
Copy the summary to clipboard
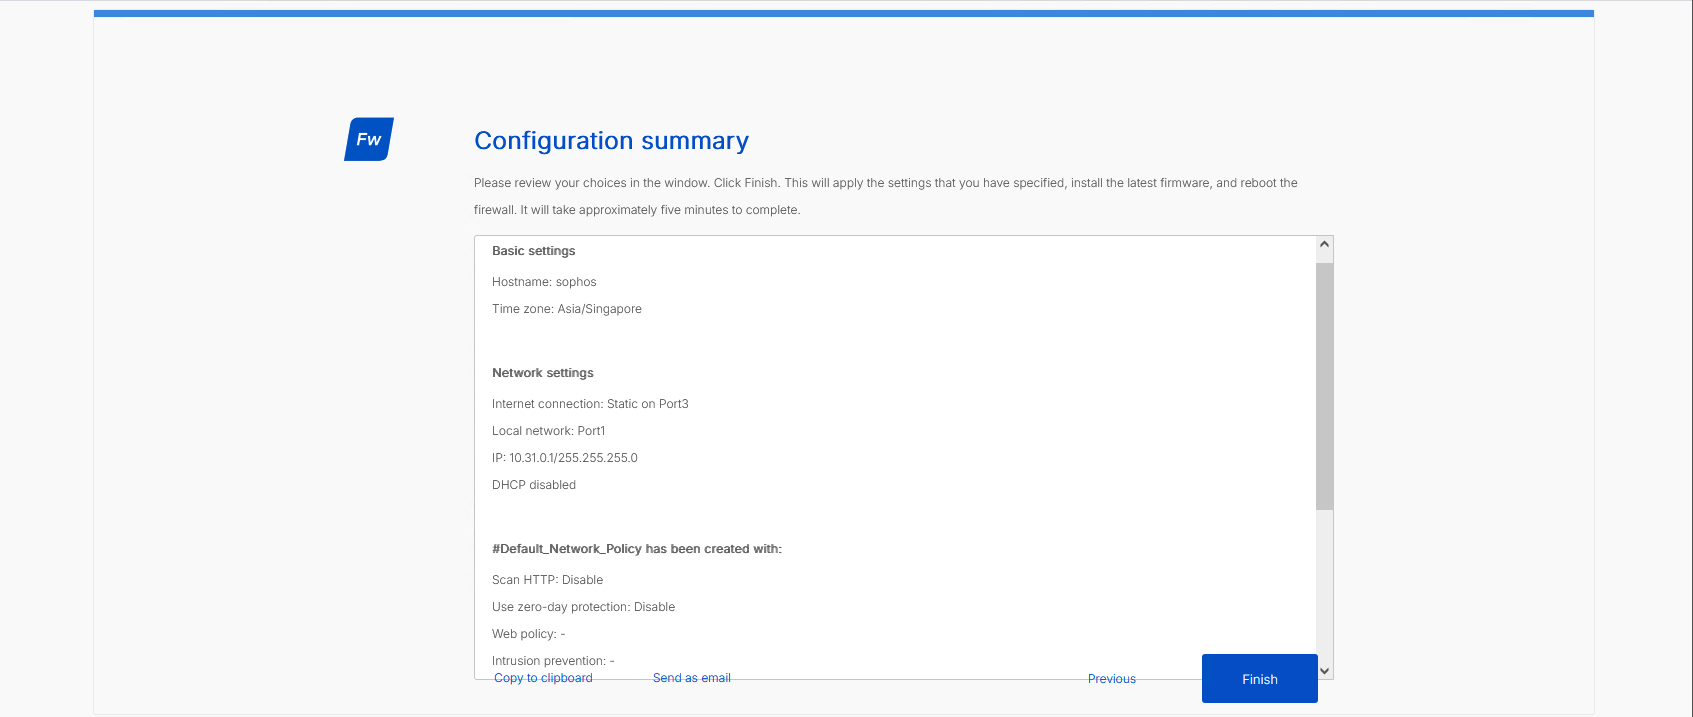(x=543, y=678)
